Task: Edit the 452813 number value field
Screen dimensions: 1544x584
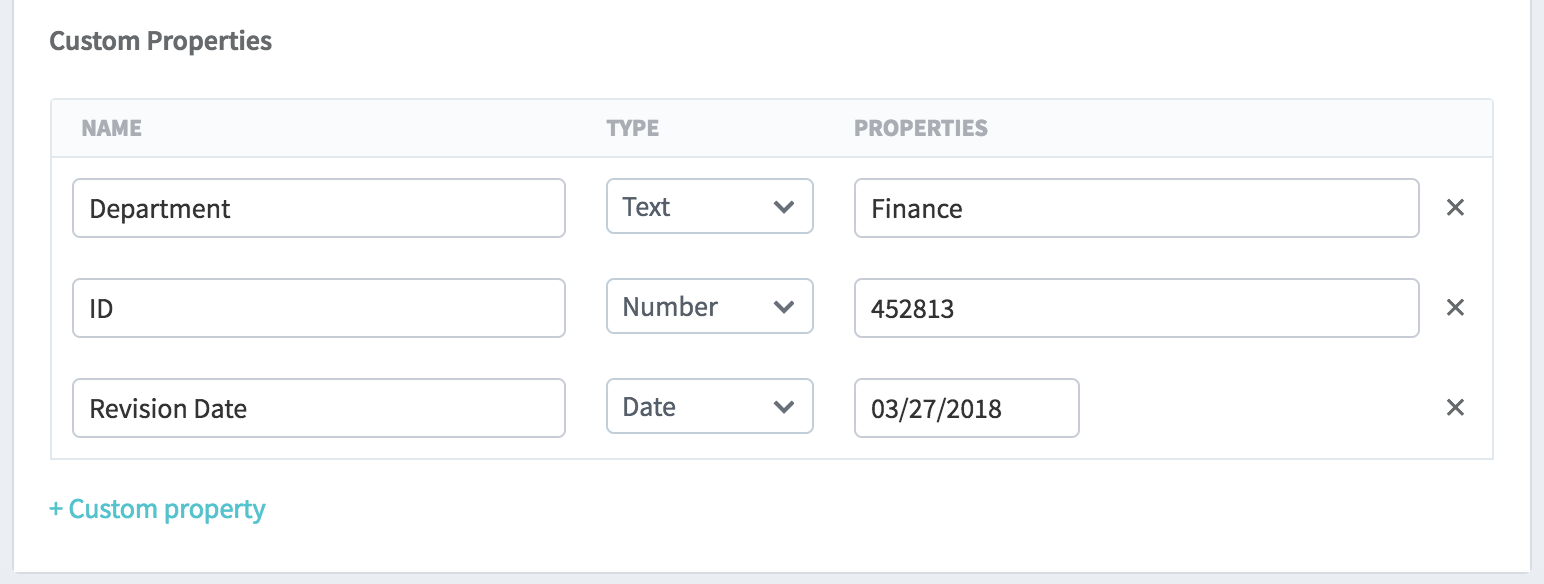Action: (1136, 308)
